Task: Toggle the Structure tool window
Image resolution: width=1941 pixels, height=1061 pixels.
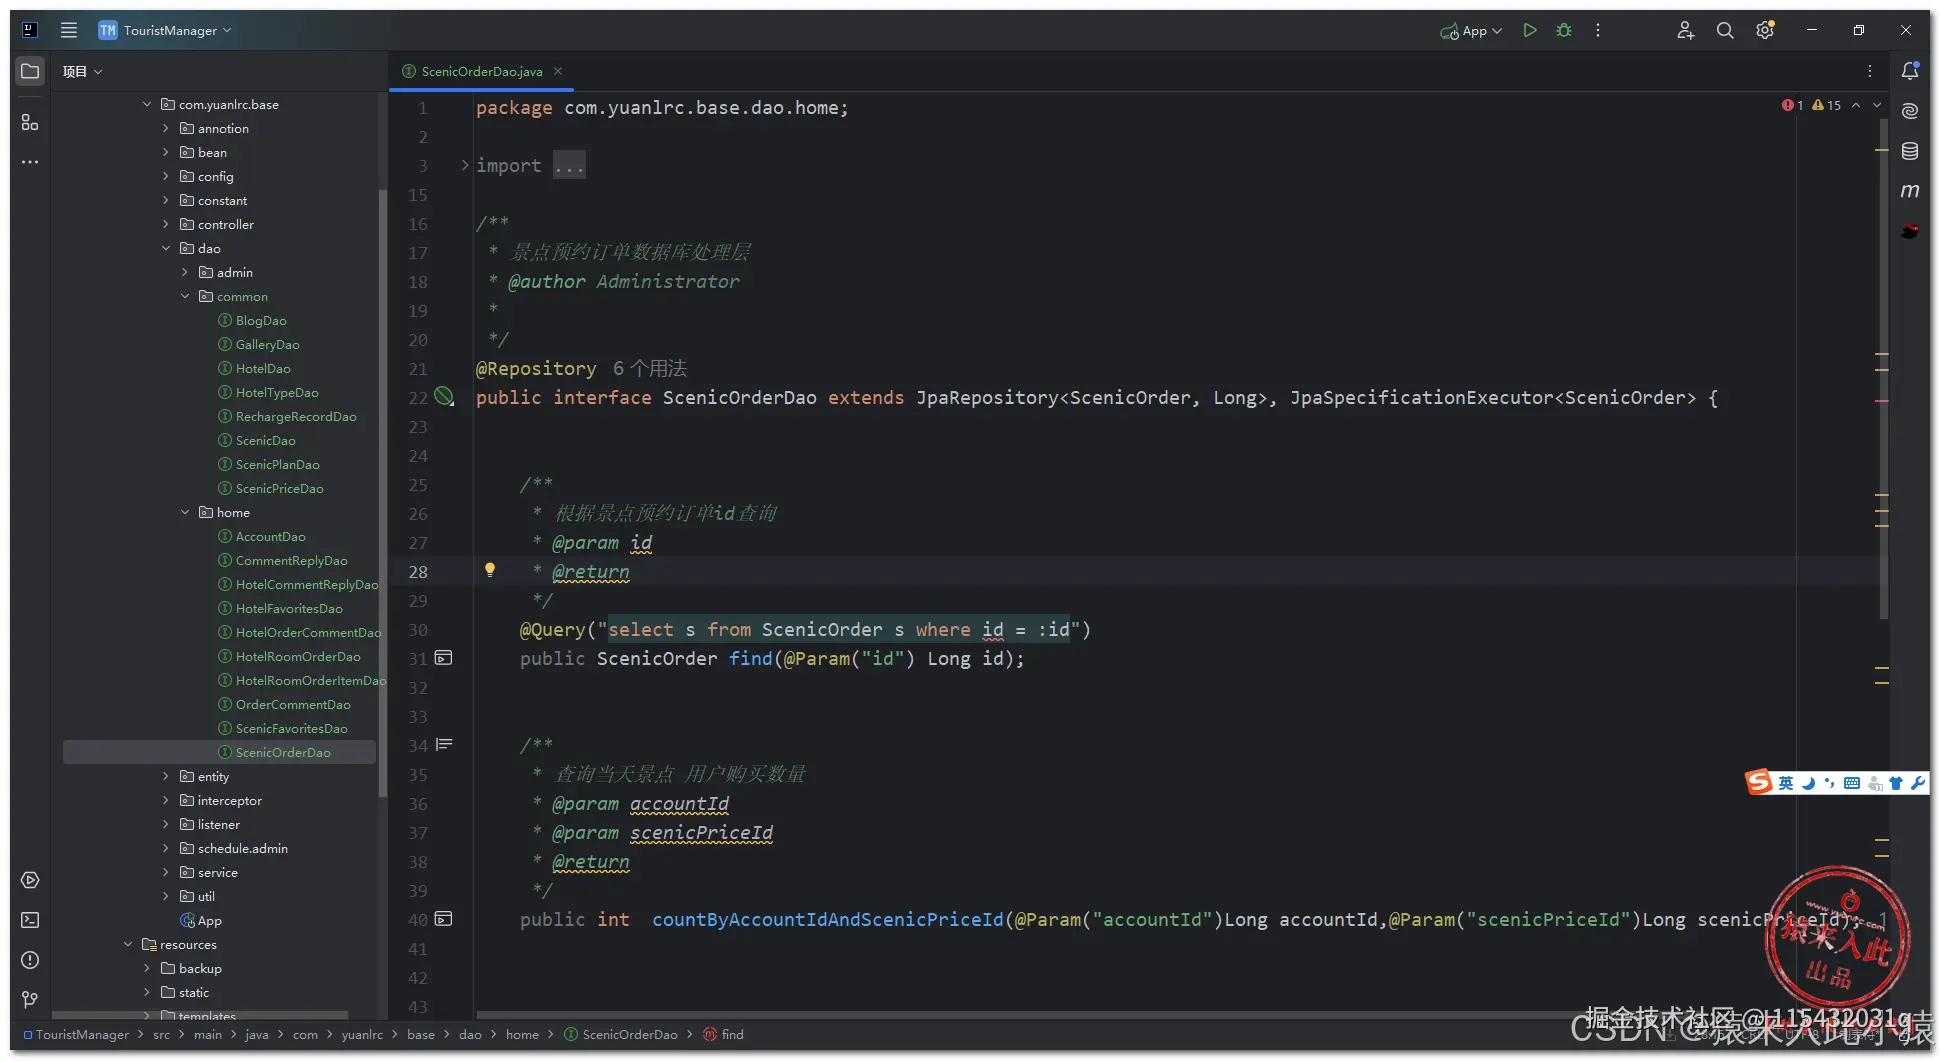Action: [30, 122]
